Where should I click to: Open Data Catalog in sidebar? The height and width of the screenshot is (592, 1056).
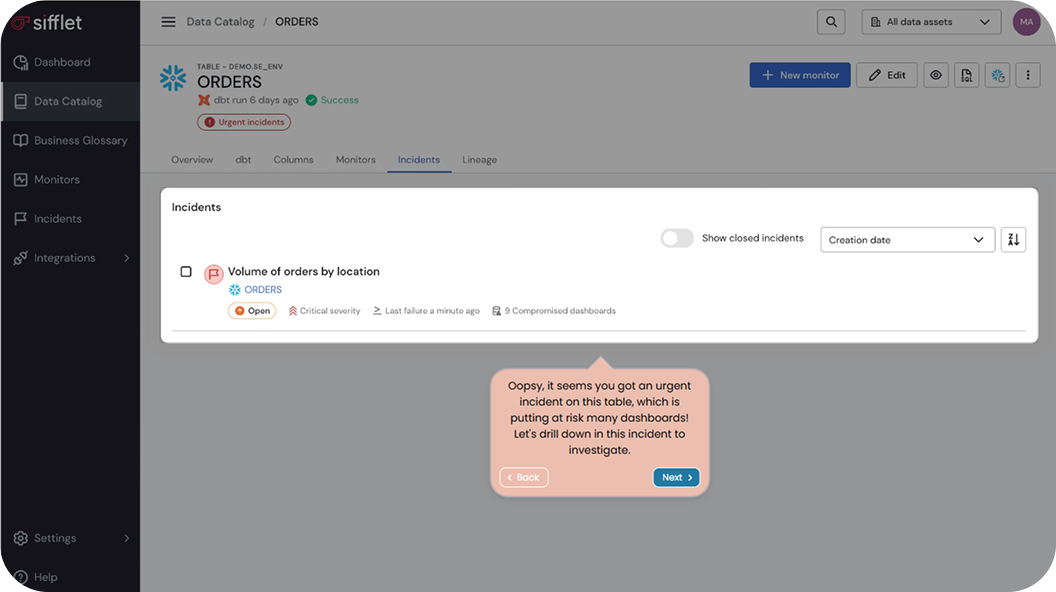pyautogui.click(x=70, y=102)
